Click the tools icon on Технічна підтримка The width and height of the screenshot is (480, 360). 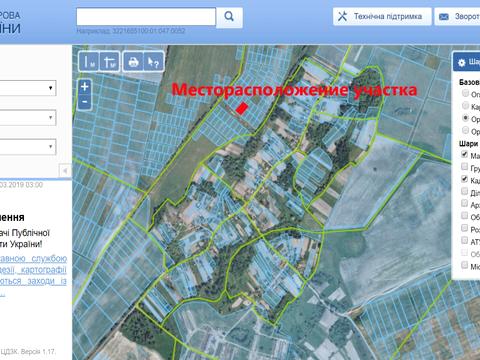coord(342,16)
